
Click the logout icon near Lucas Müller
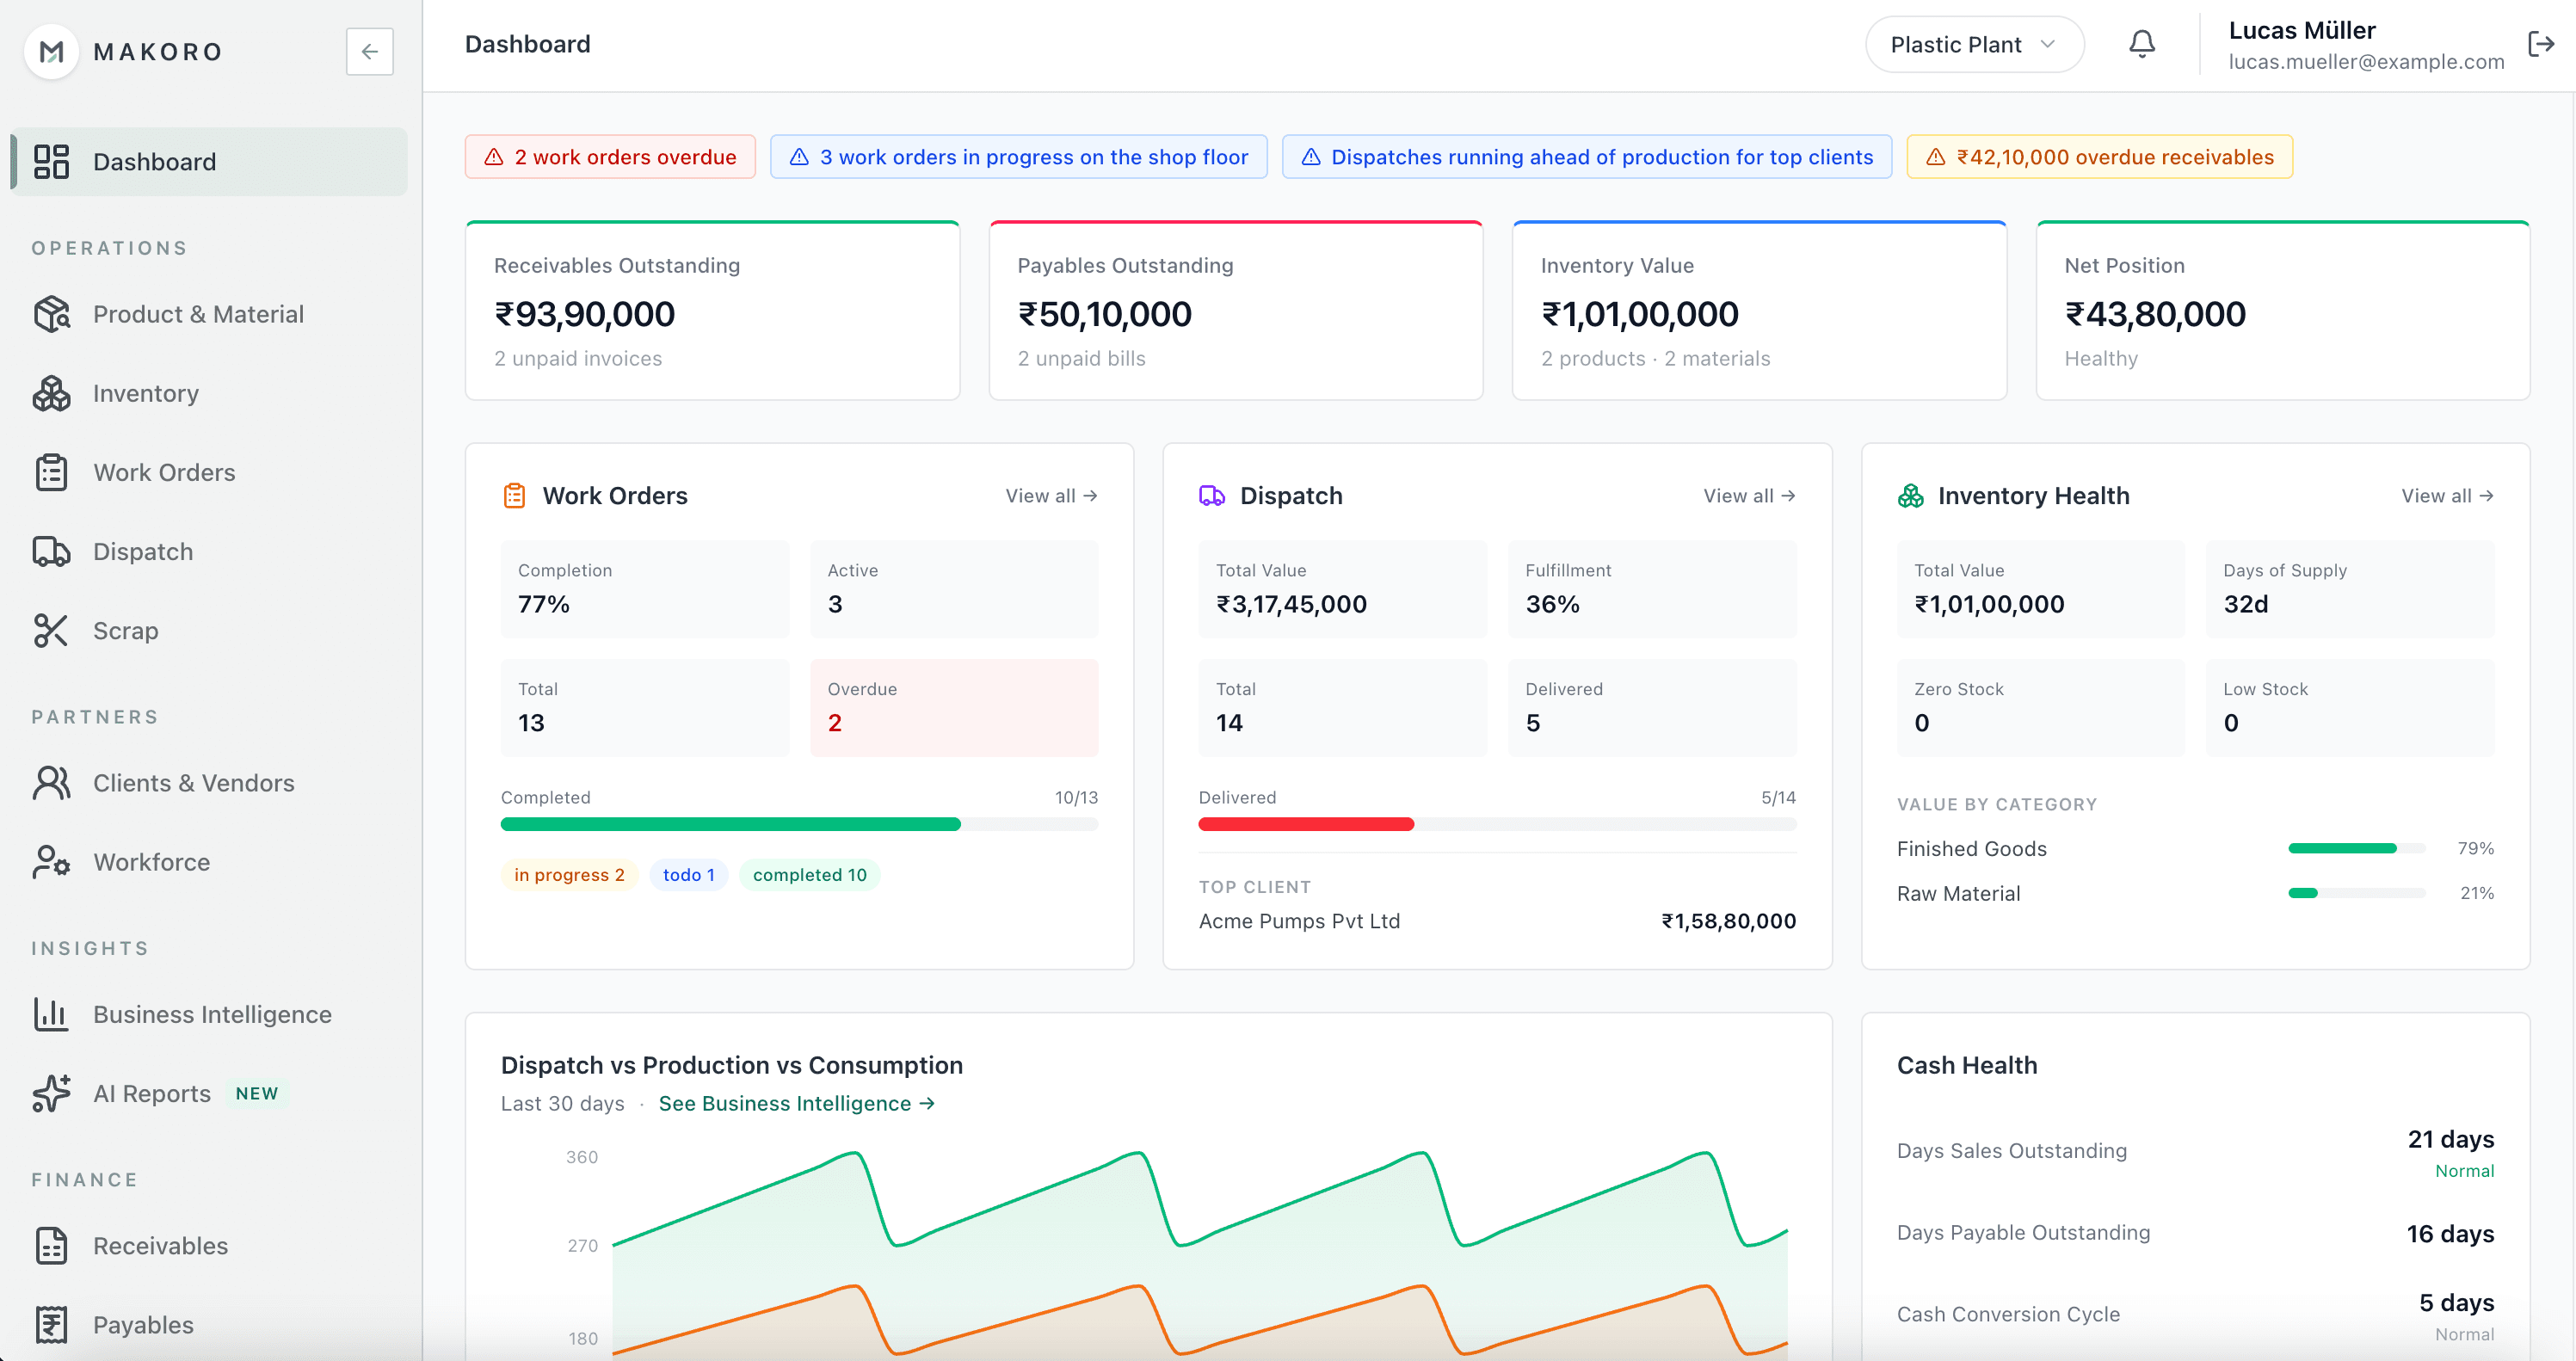(x=2541, y=44)
